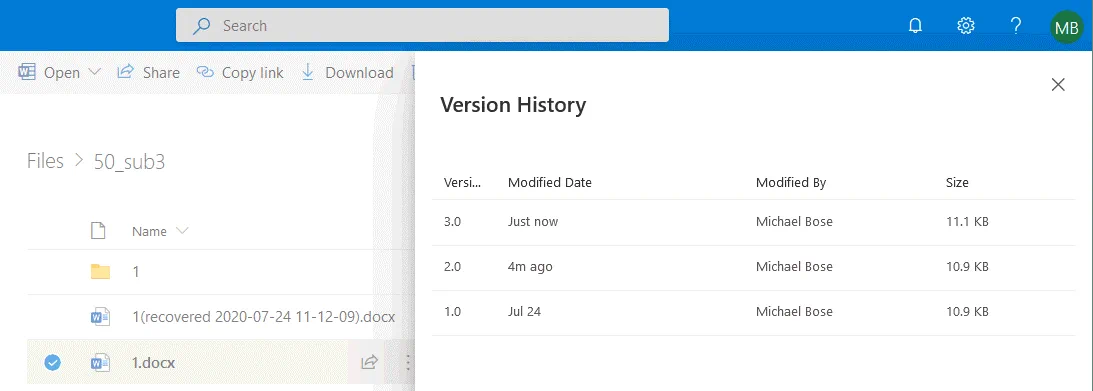Click the Version column header
Viewport: 1093px width, 391px height.
tap(463, 183)
